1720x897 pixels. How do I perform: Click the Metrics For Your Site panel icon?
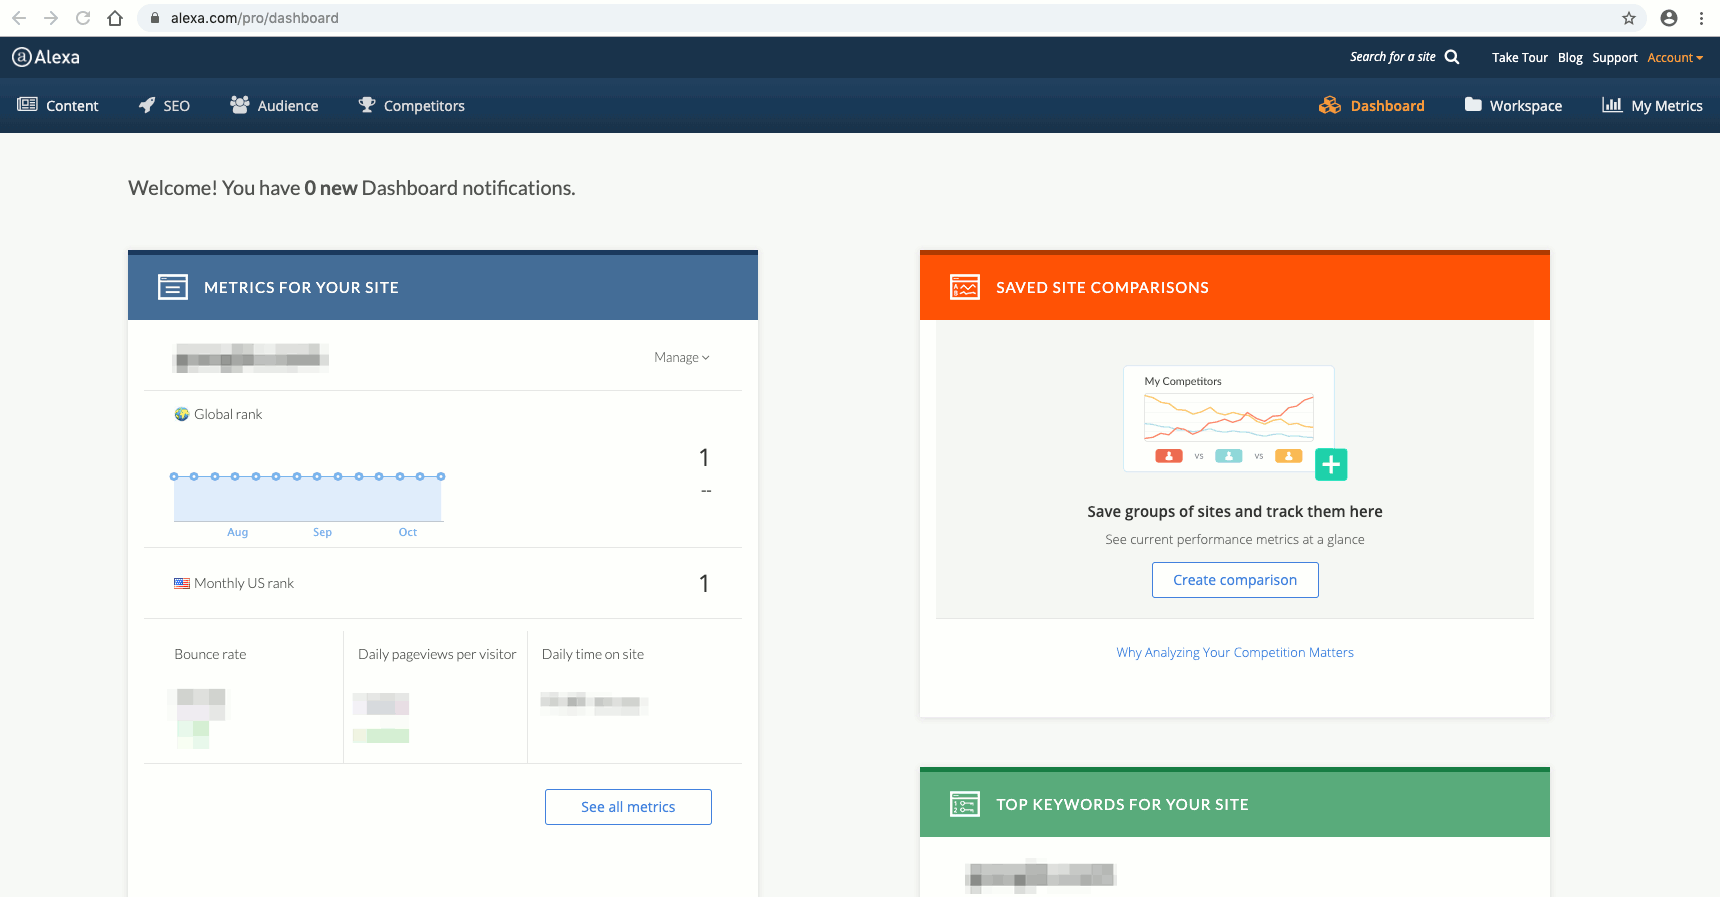point(173,287)
